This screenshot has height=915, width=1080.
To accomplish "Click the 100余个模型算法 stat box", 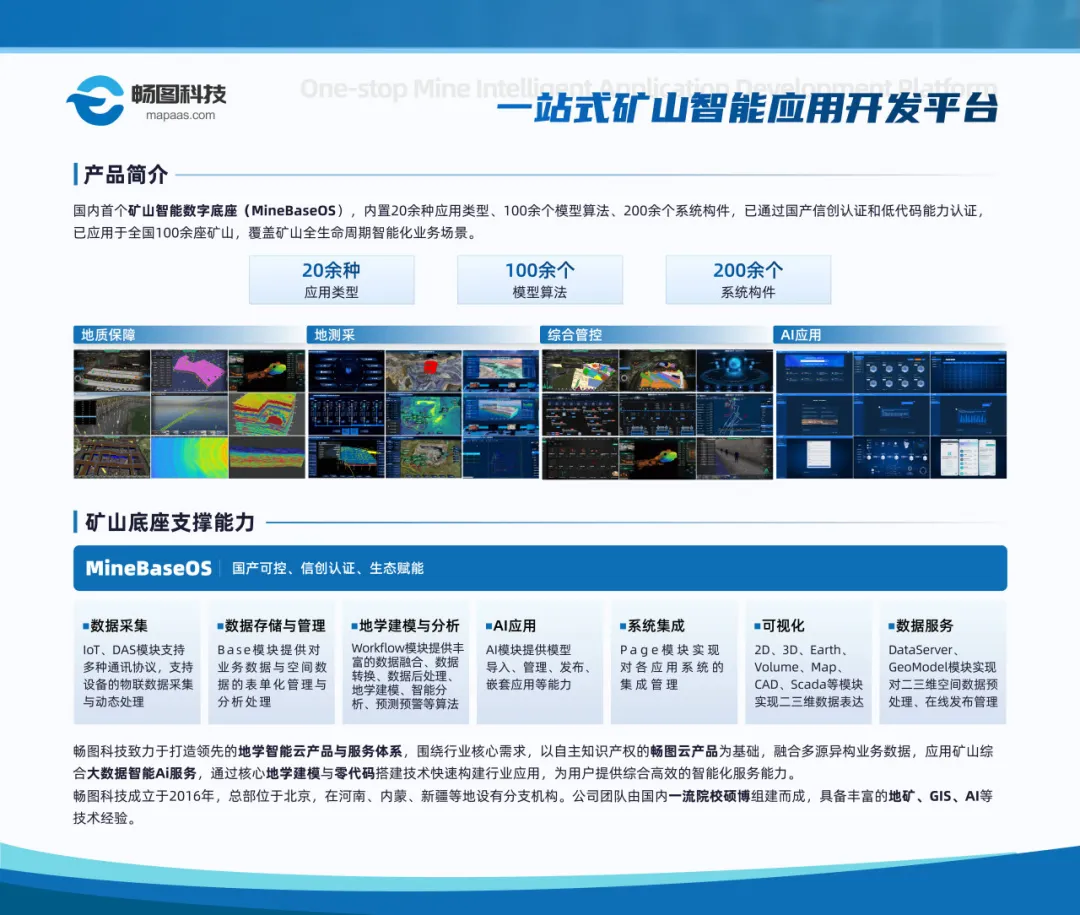I will click(539, 279).
